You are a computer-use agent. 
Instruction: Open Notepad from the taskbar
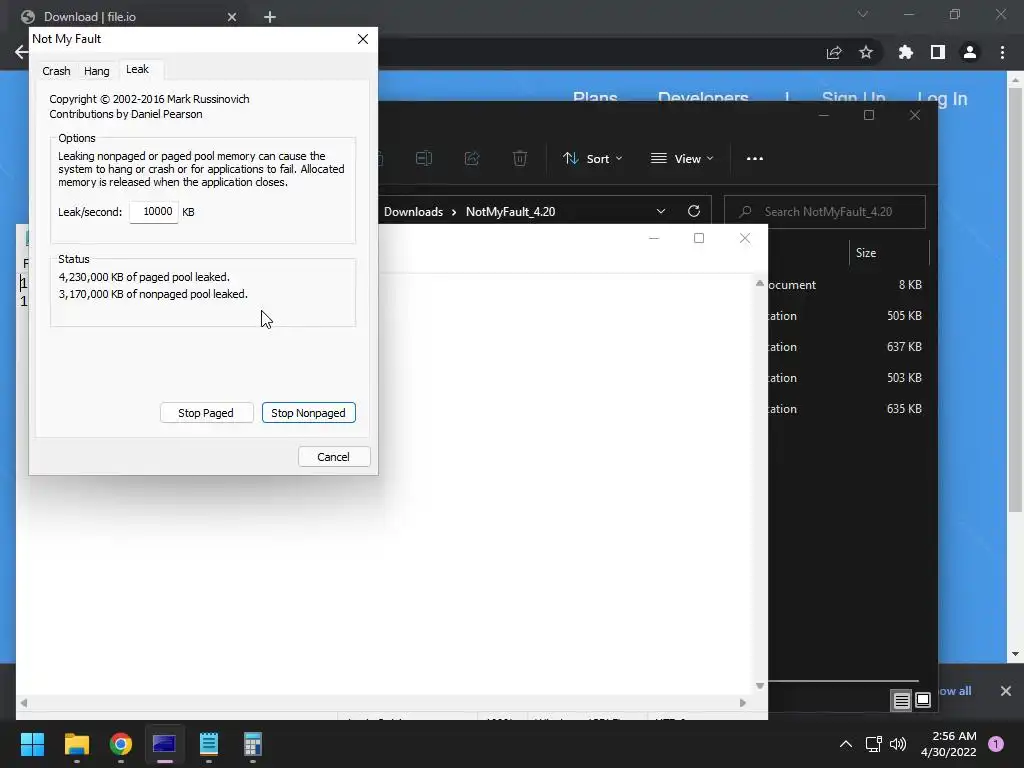(209, 744)
